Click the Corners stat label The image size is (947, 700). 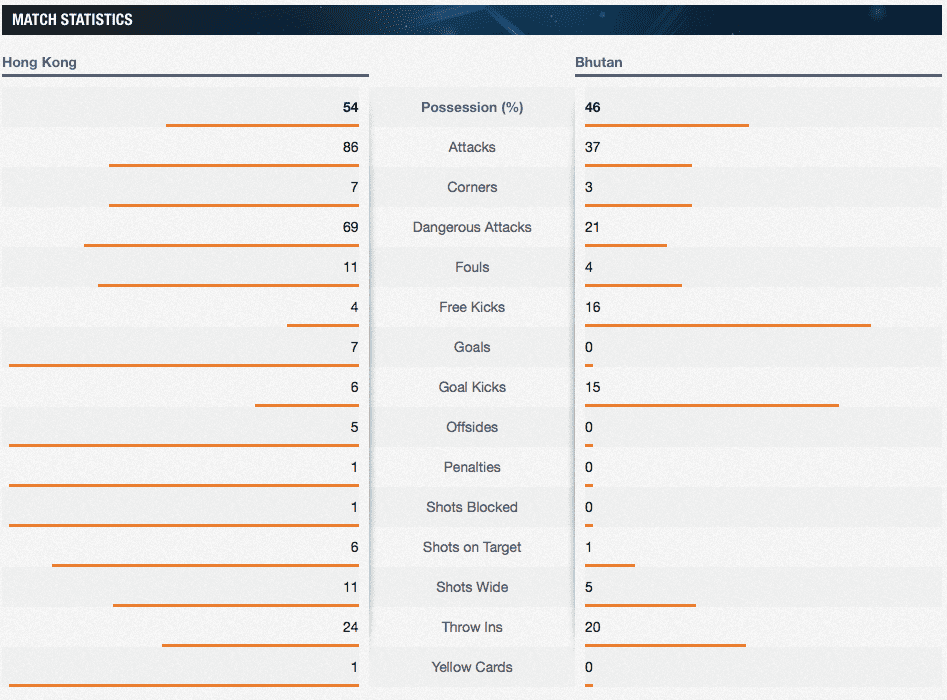[x=472, y=187]
